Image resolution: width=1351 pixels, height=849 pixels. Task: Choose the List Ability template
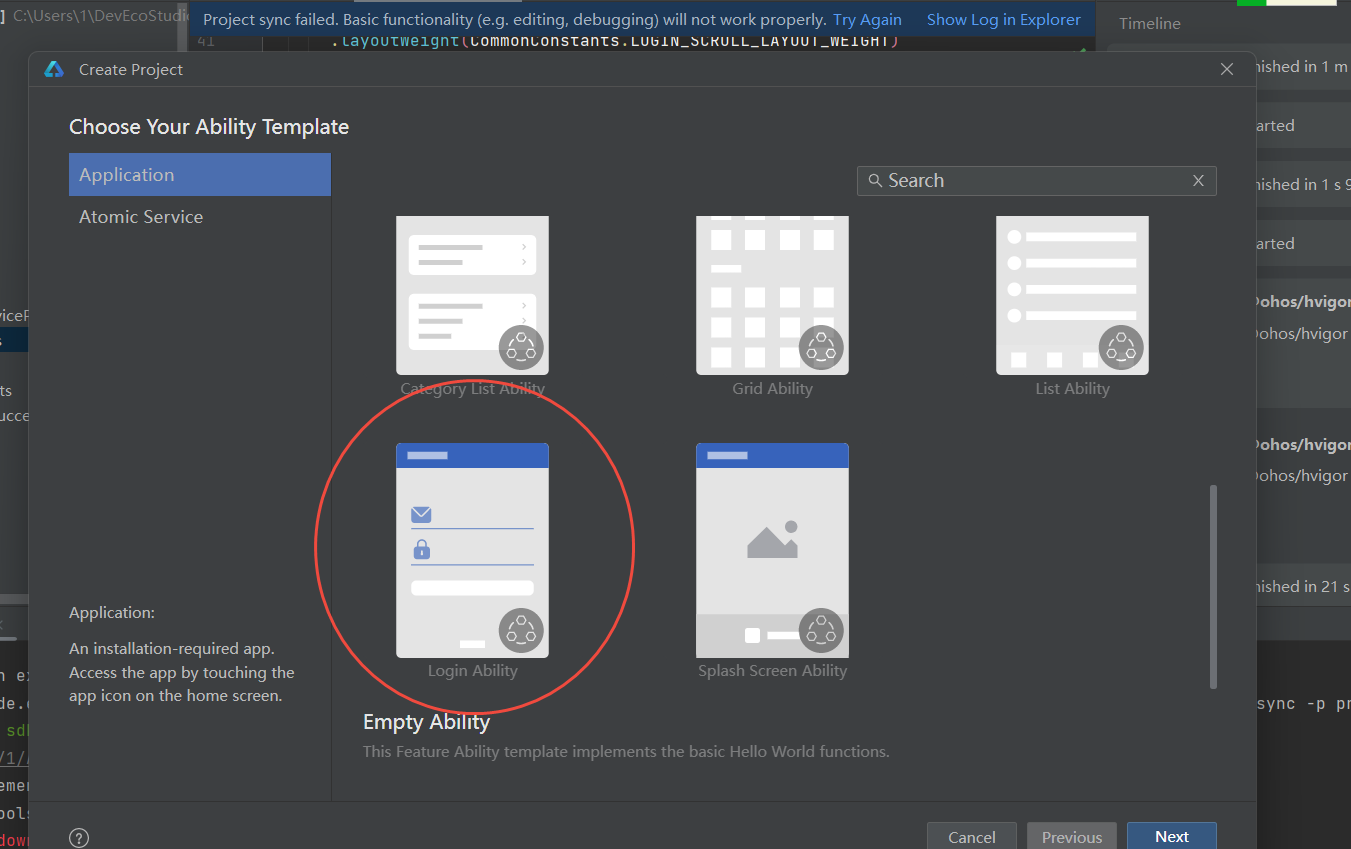click(1072, 296)
